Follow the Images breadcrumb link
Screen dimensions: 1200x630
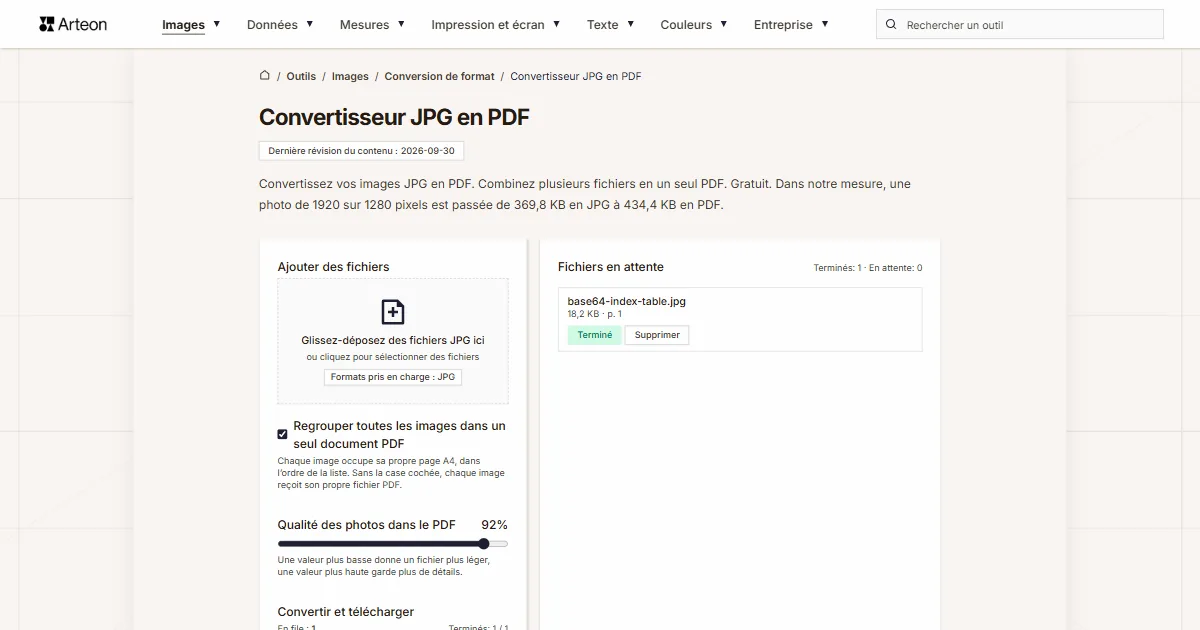coord(350,76)
